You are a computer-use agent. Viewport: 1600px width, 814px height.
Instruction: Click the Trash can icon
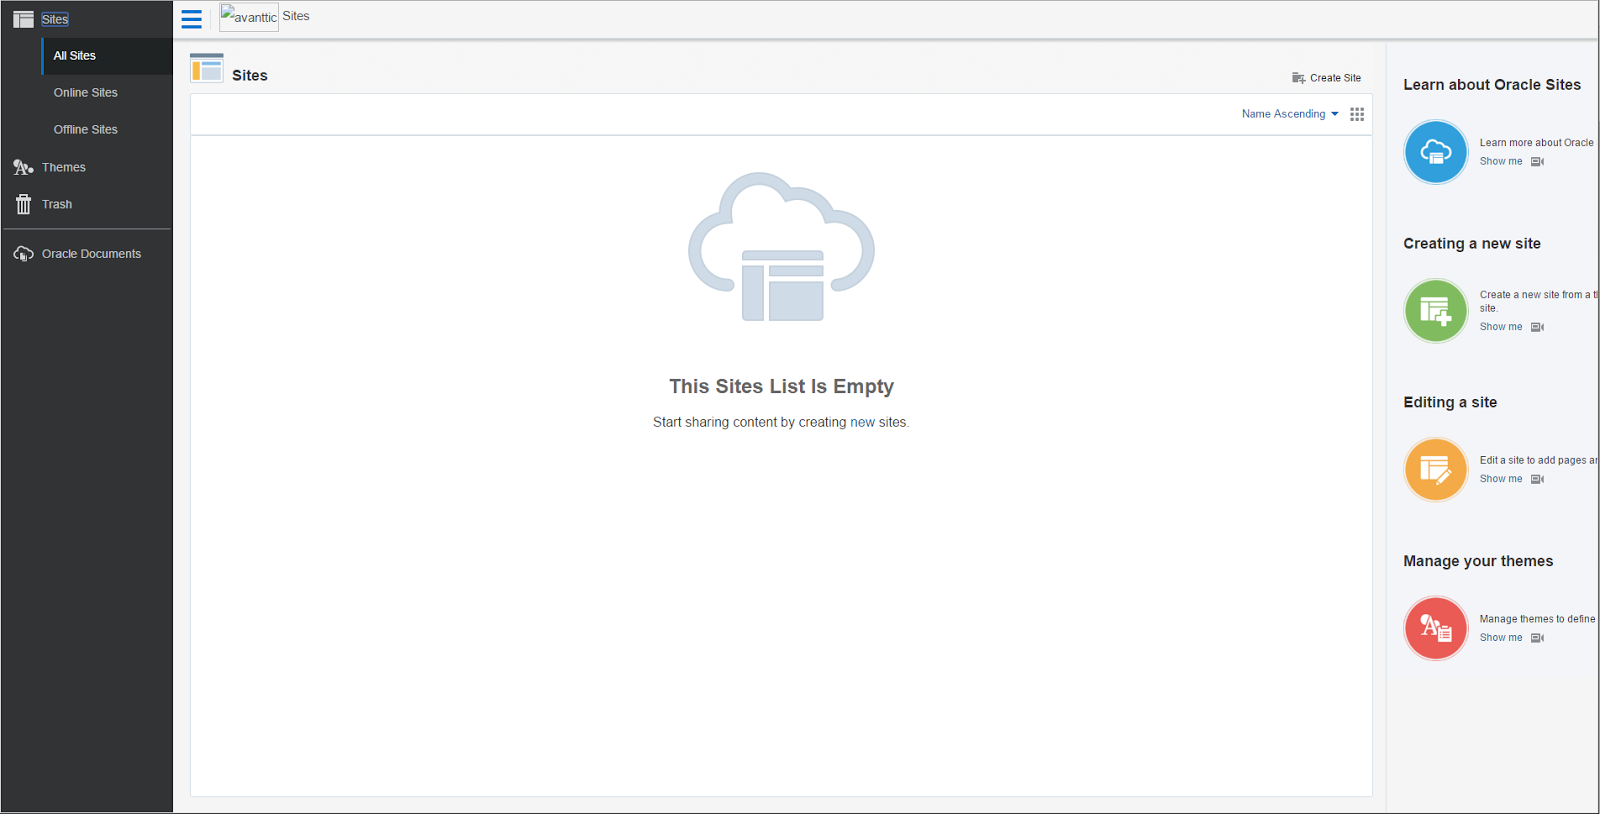pyautogui.click(x=23, y=204)
